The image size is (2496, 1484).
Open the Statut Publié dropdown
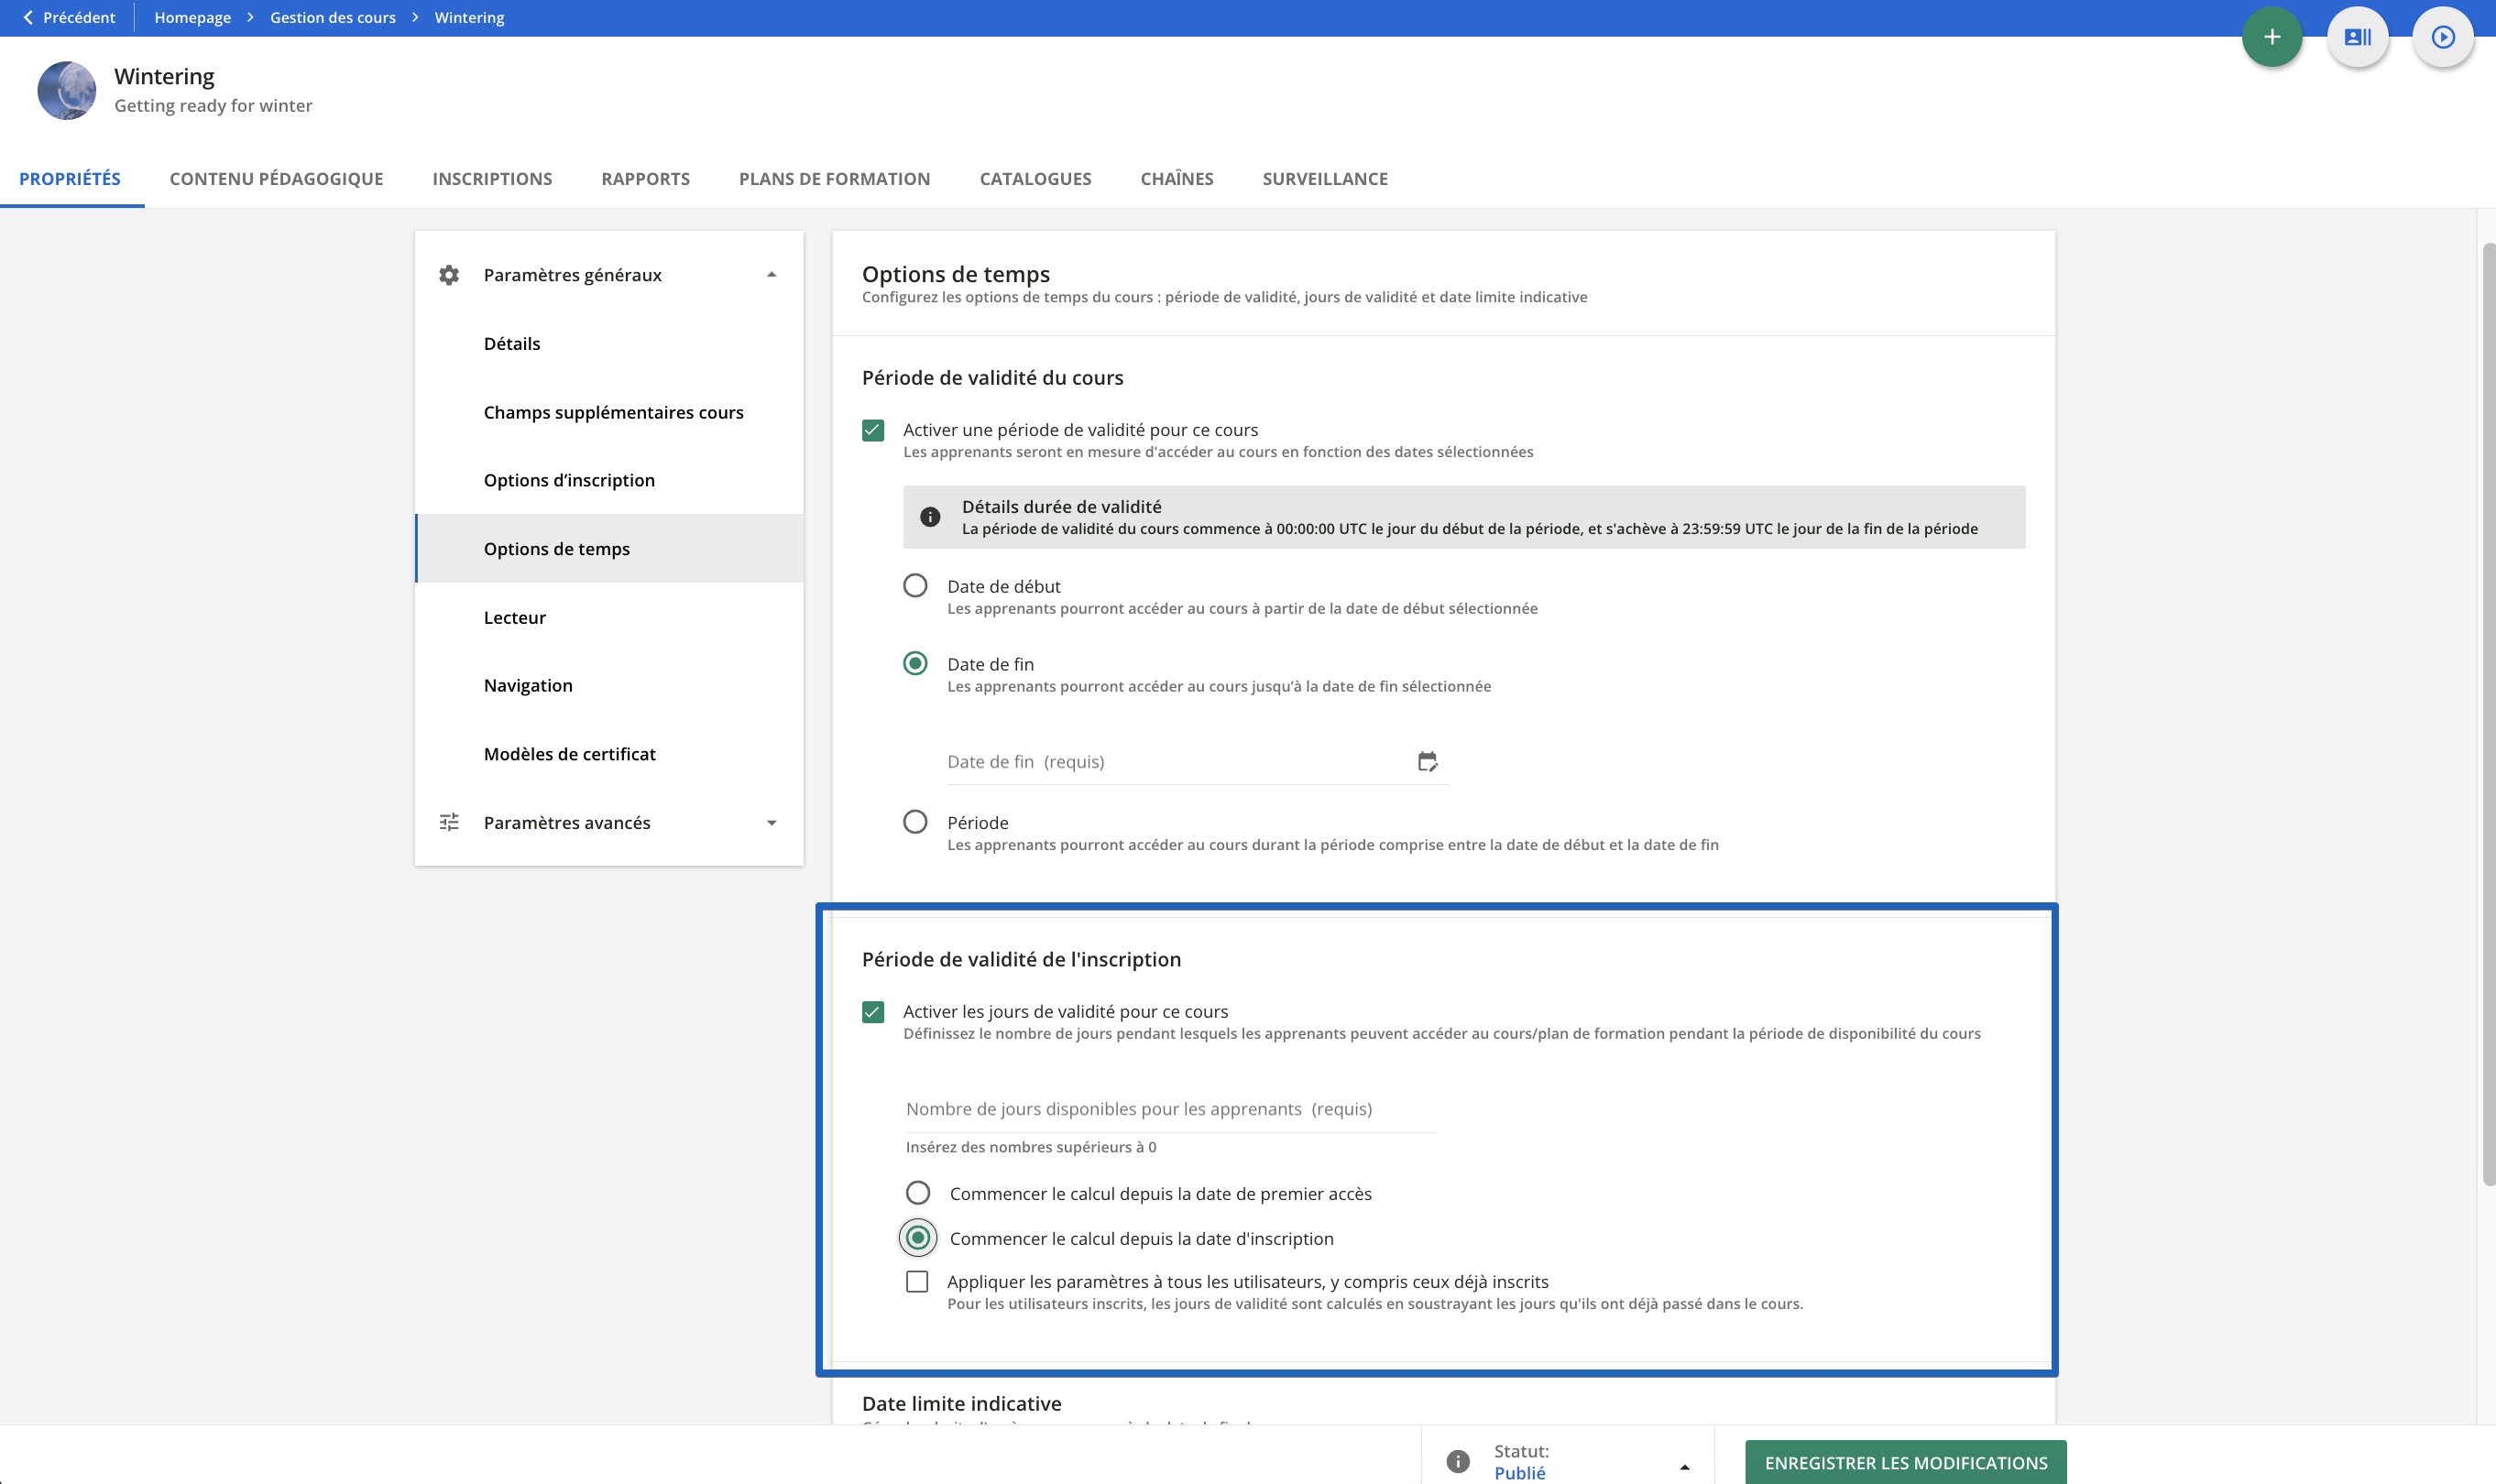(1684, 1466)
